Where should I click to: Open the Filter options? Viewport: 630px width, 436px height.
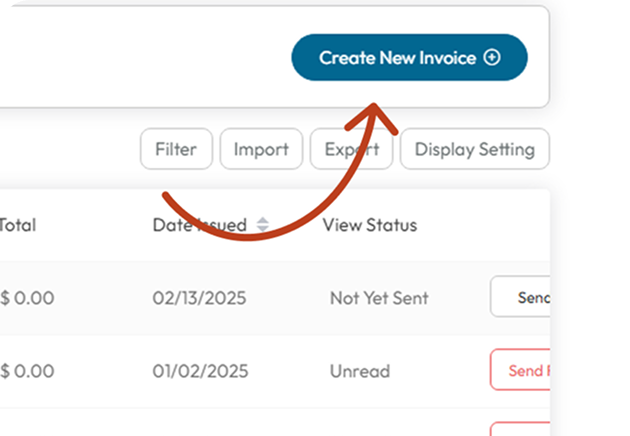176,150
